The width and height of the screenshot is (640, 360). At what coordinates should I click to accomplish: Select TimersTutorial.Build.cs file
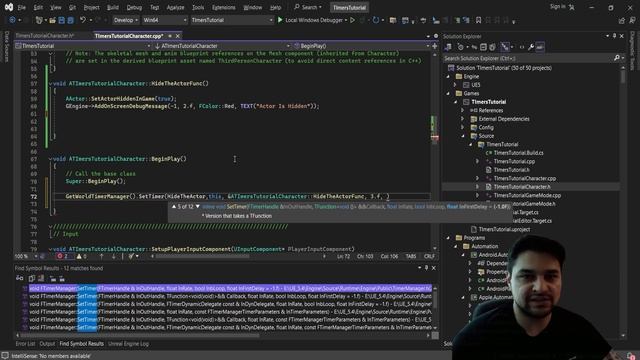518,153
